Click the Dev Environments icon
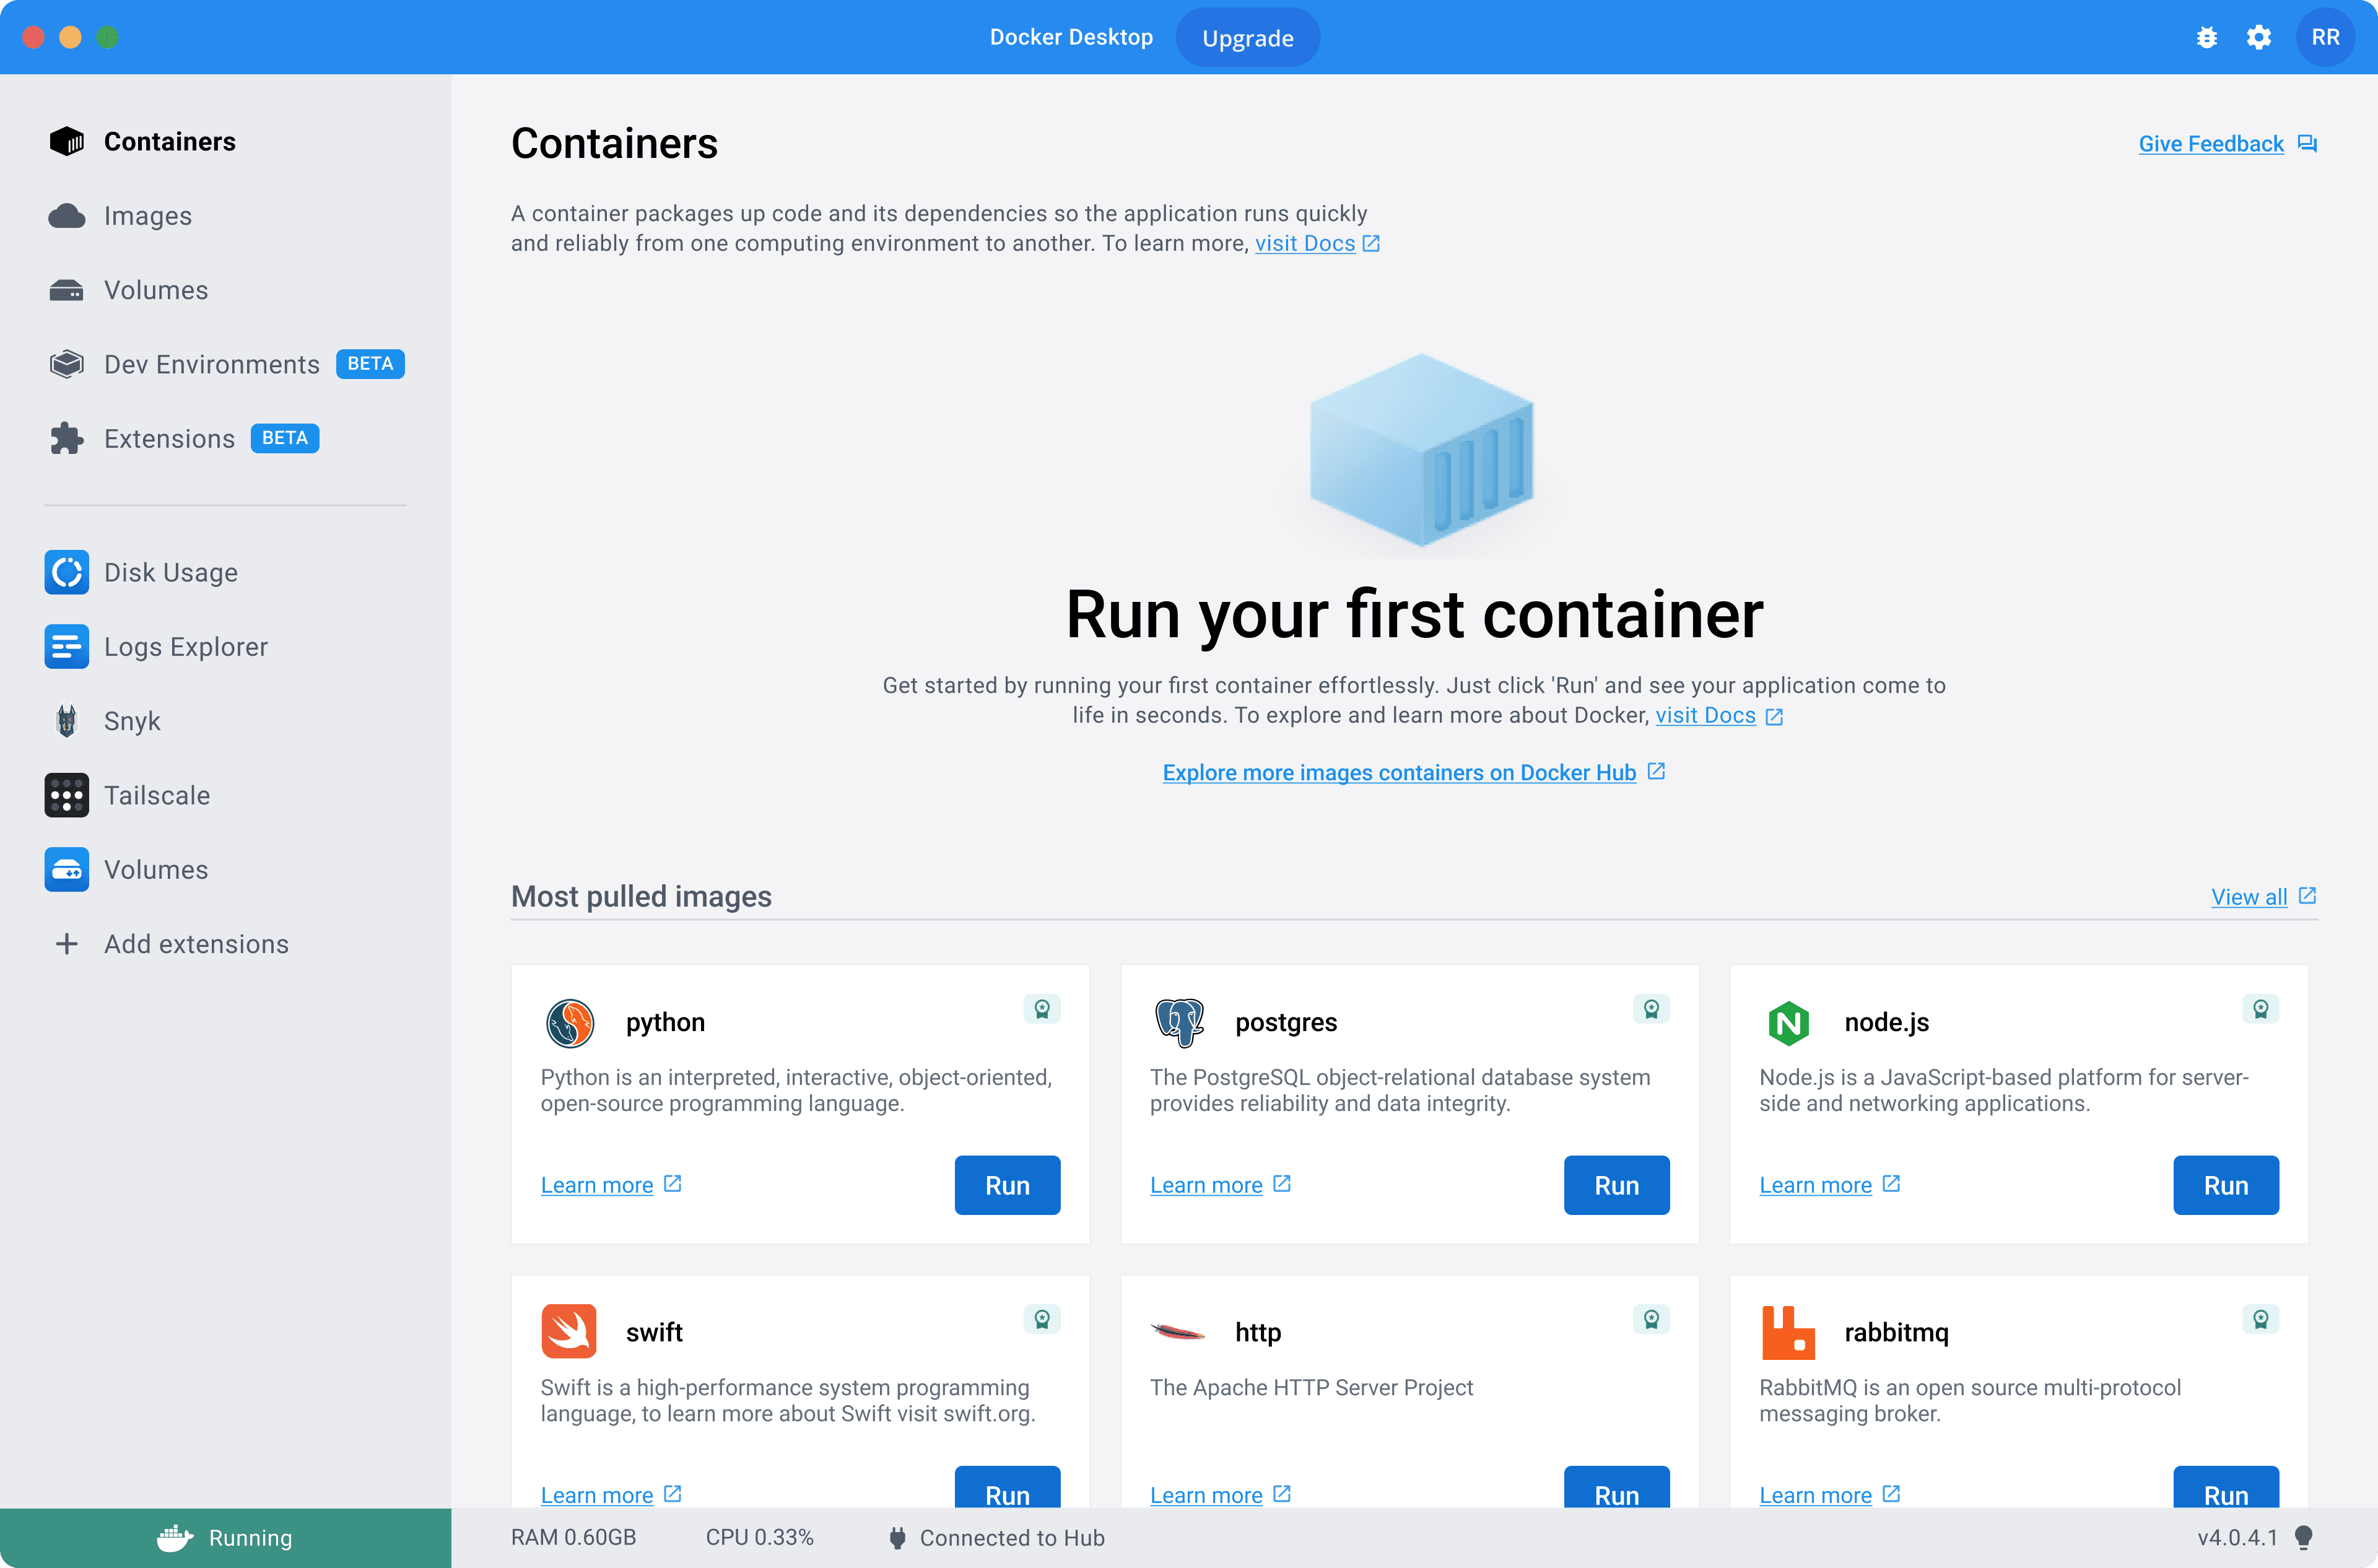This screenshot has width=2378, height=1568. click(x=67, y=364)
